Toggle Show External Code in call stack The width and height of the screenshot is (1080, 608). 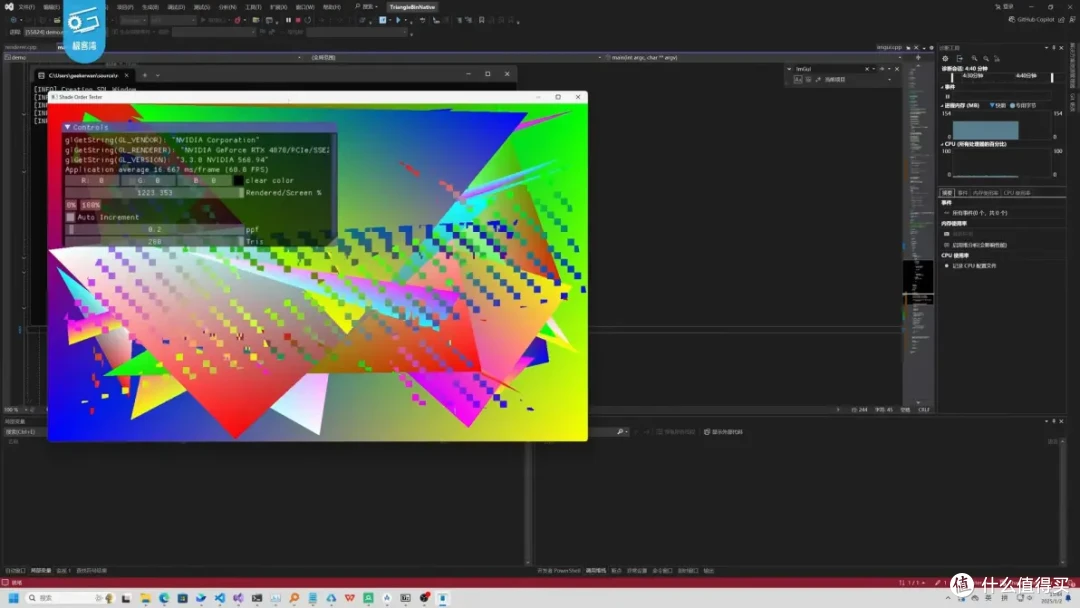pos(723,432)
